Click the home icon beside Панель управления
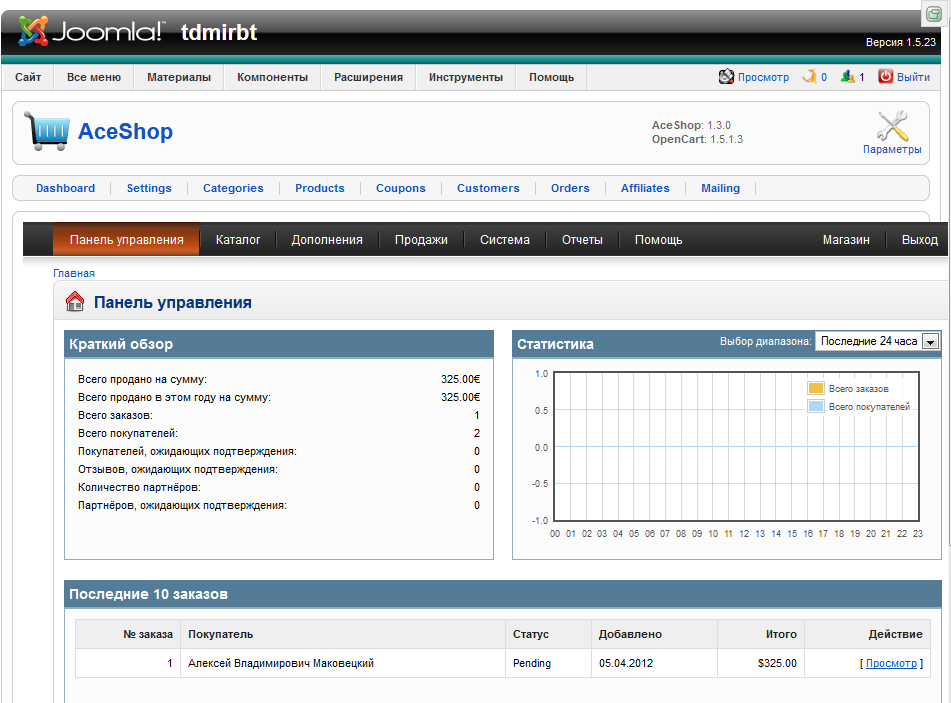 pos(75,301)
